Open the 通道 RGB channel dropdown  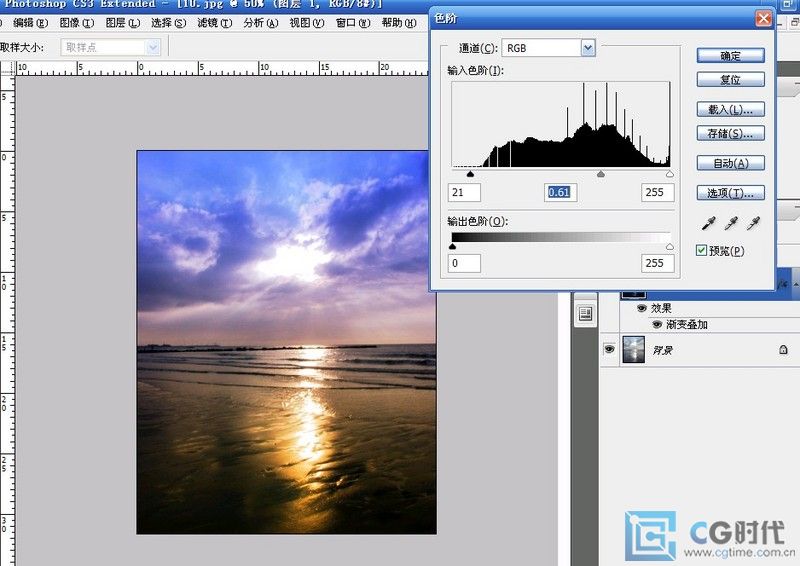point(587,47)
